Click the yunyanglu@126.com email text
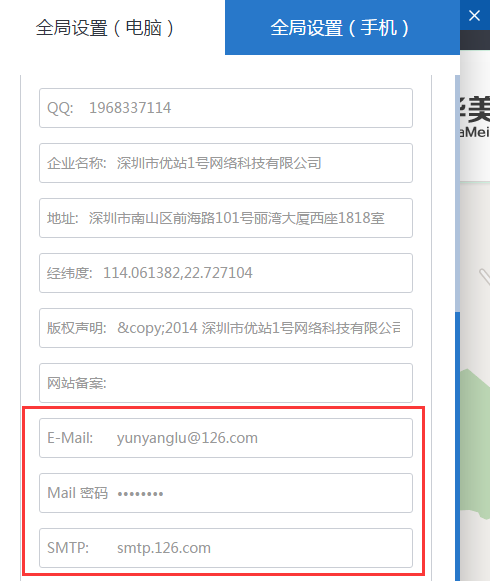Screen dimensions: 490x581 point(187,438)
